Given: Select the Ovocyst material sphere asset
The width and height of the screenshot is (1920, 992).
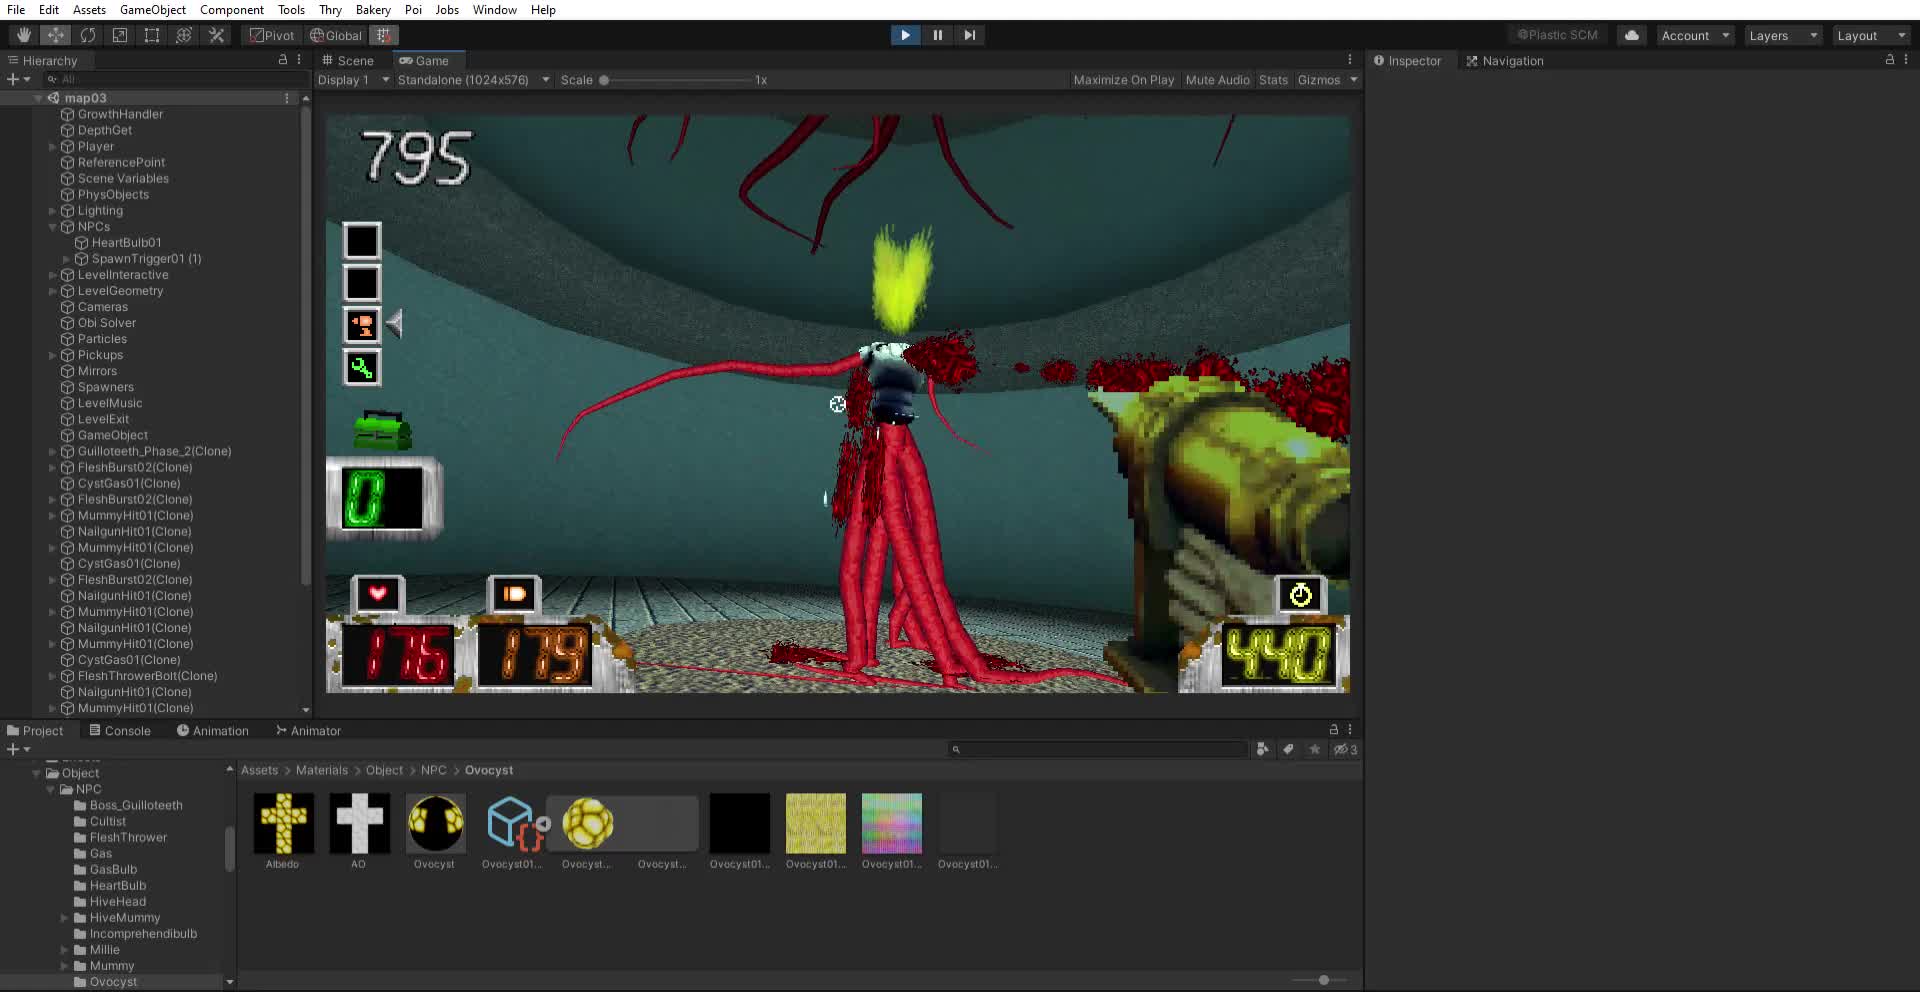Looking at the screenshot, I should tap(435, 823).
